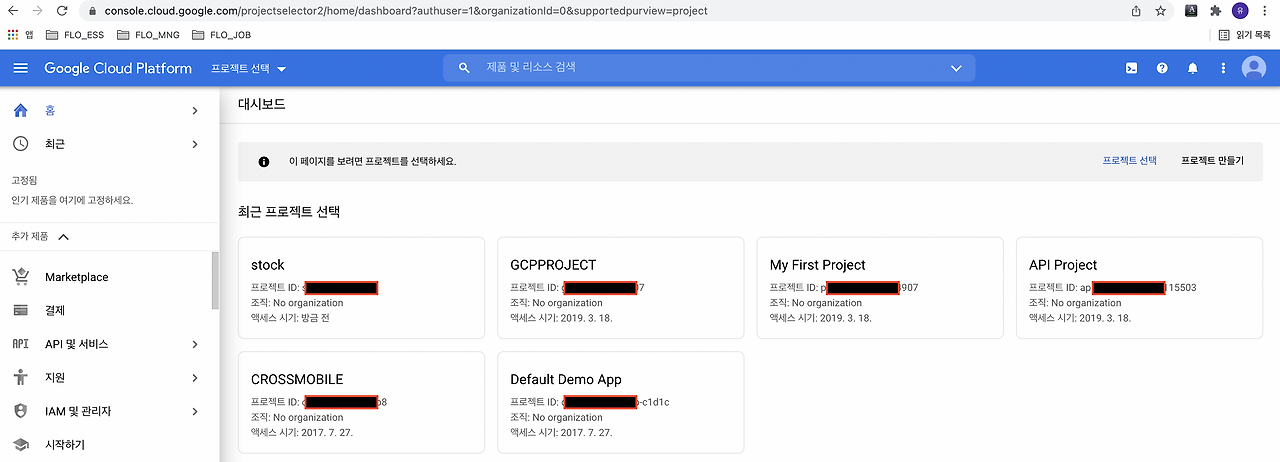Screen dimensions: 1280x462
Task: Click the home icon in sidebar
Action: pos(20,110)
